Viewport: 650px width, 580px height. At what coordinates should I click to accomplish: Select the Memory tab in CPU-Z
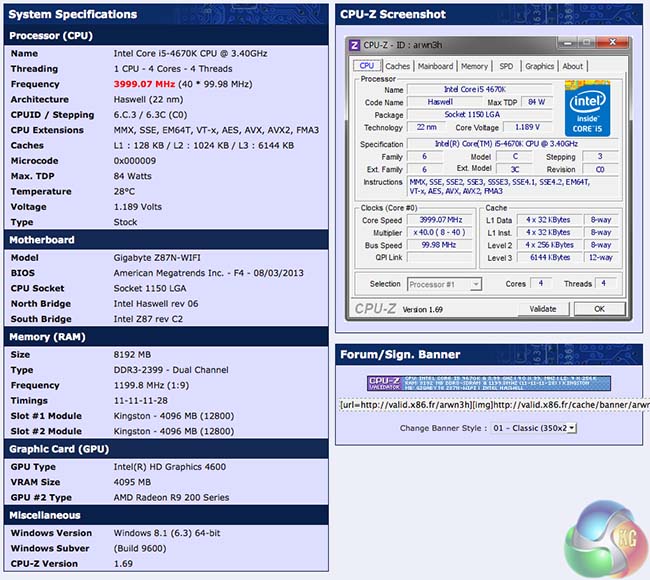[474, 67]
